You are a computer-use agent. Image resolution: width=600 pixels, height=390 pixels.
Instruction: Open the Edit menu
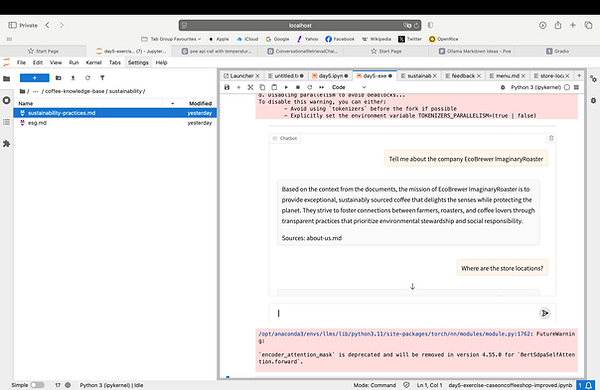click(x=38, y=62)
